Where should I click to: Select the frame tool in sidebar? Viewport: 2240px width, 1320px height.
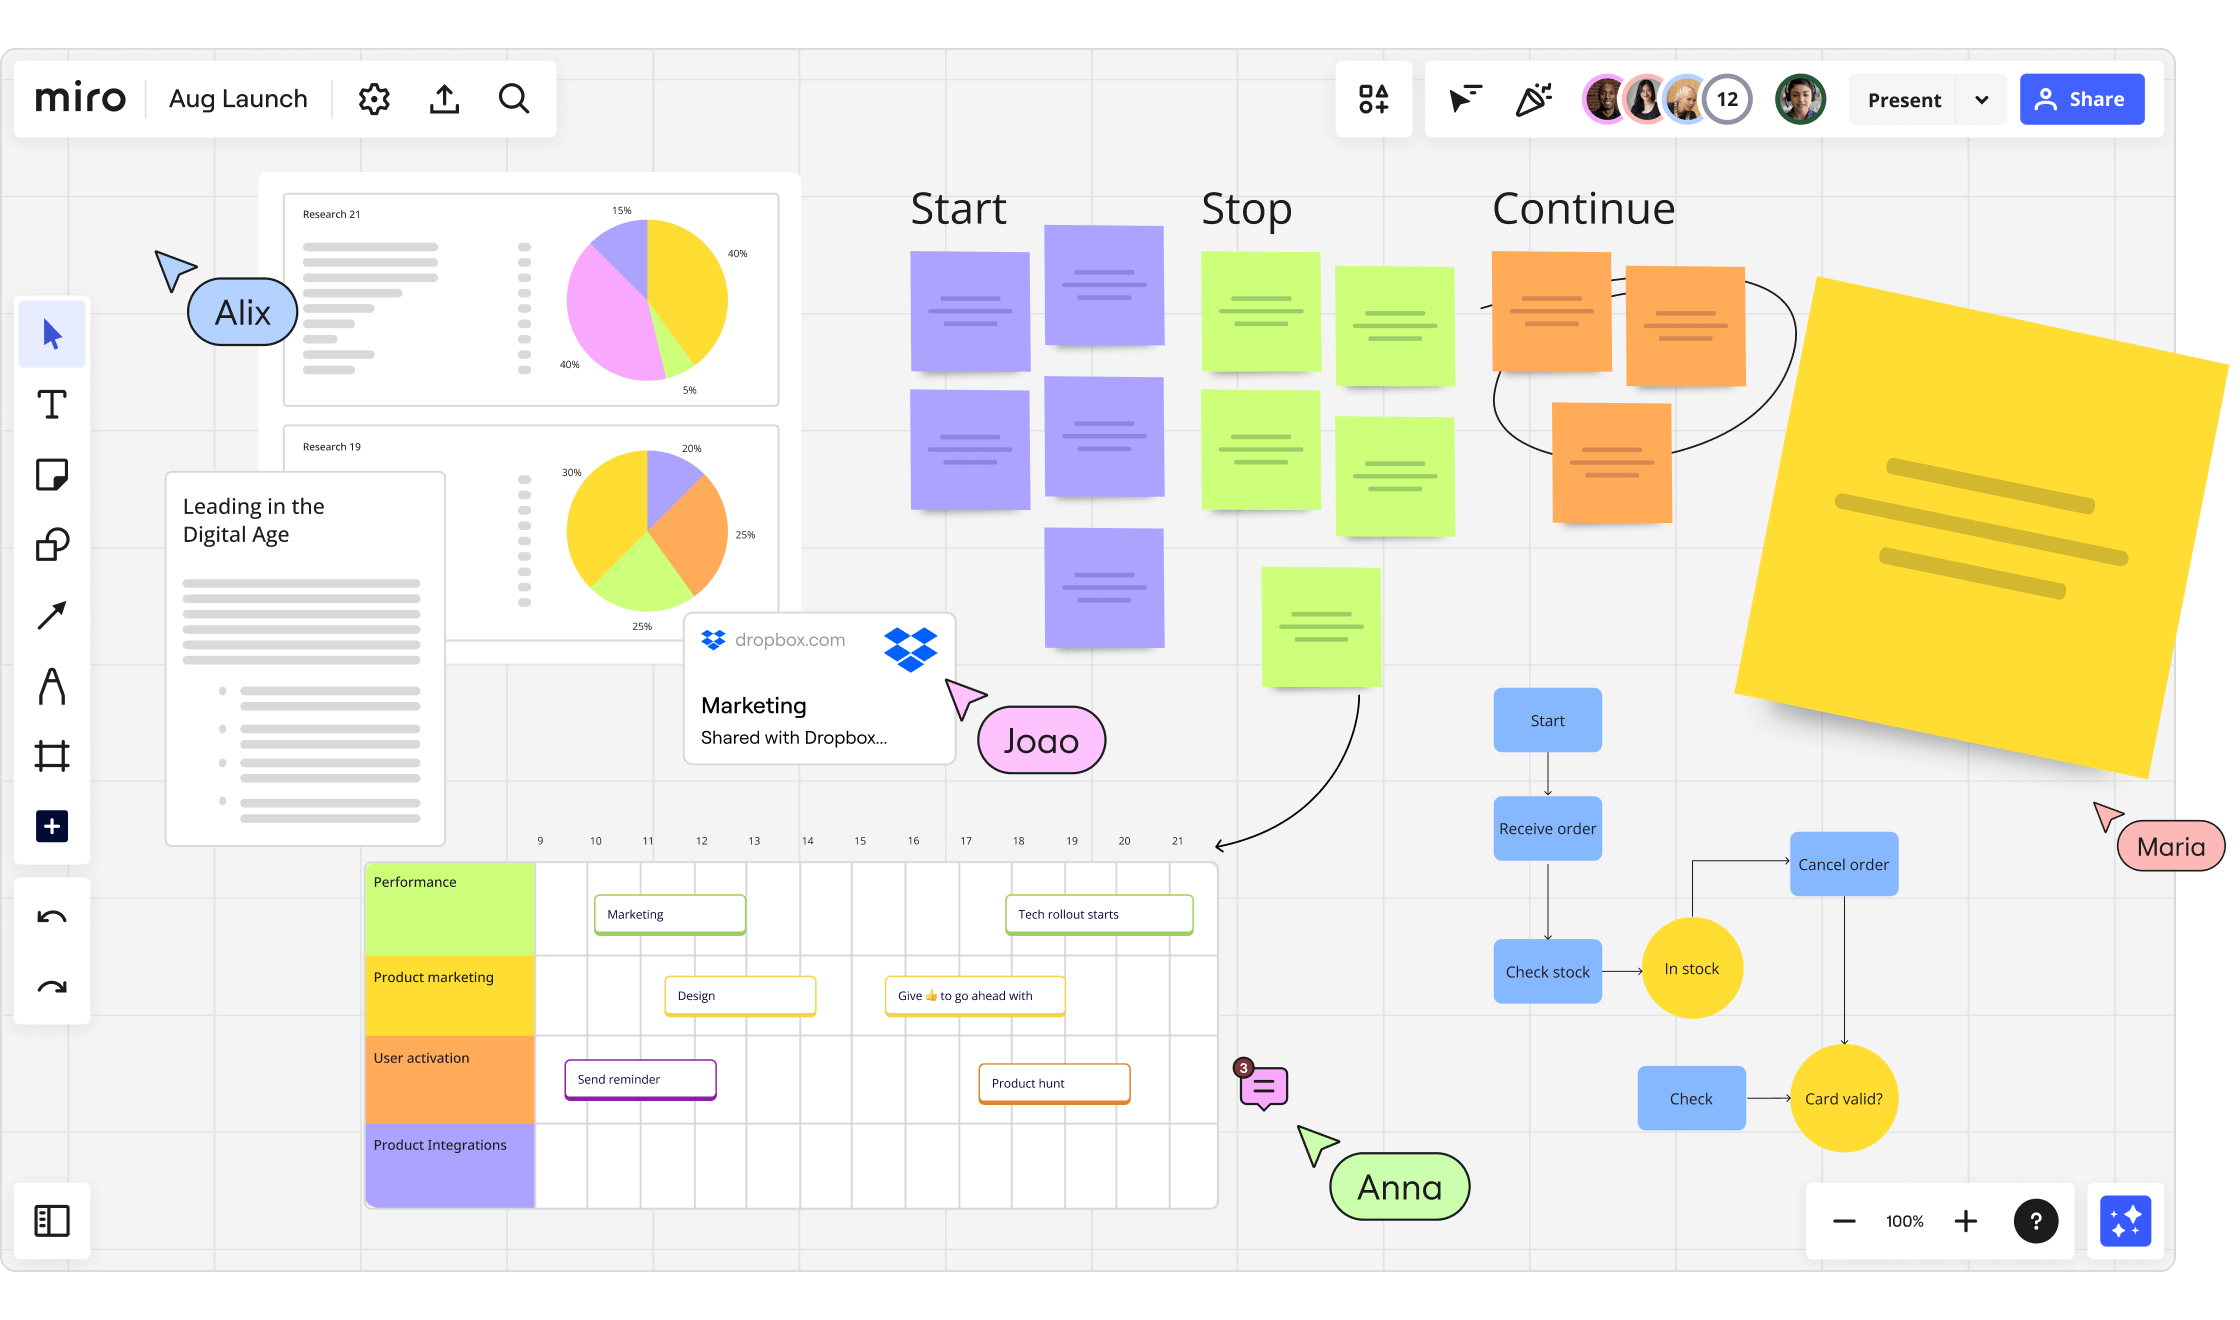click(x=53, y=756)
